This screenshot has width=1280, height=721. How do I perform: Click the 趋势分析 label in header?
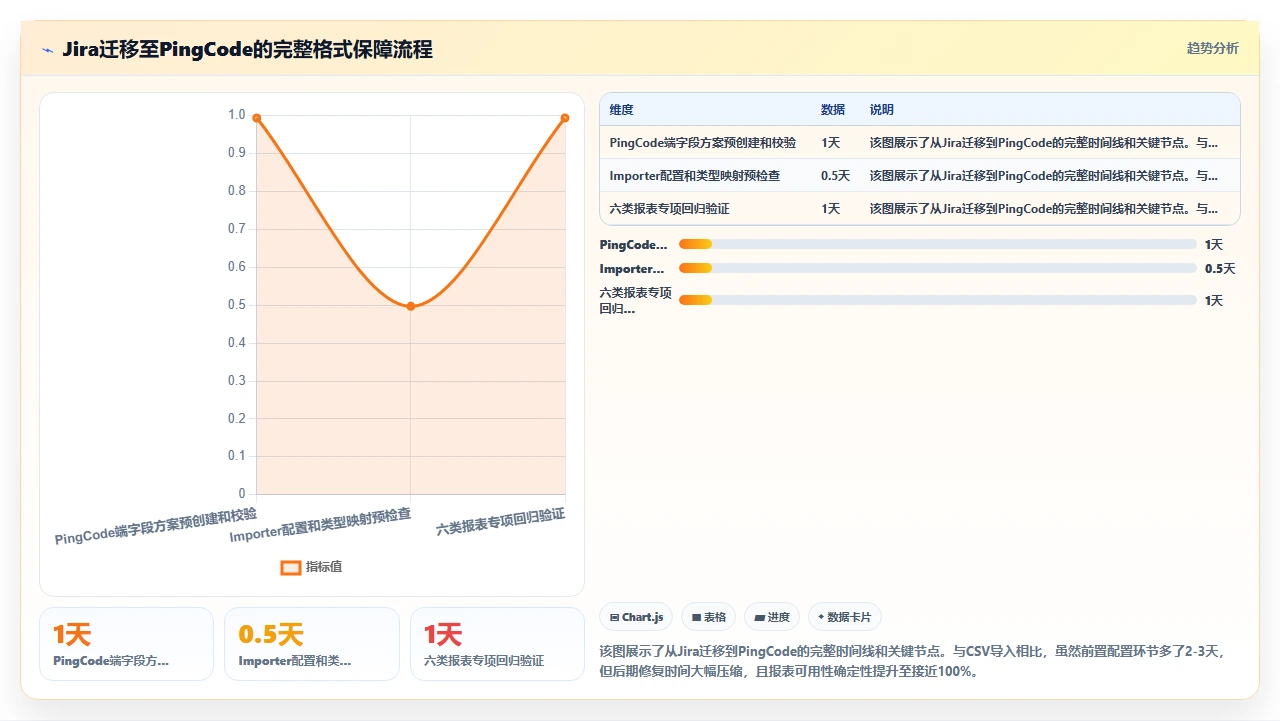pyautogui.click(x=1212, y=48)
